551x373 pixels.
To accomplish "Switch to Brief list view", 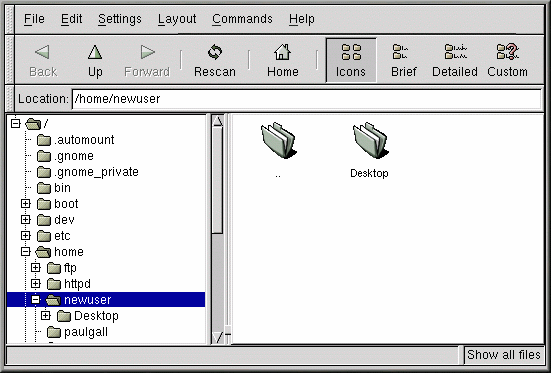I will click(x=403, y=60).
